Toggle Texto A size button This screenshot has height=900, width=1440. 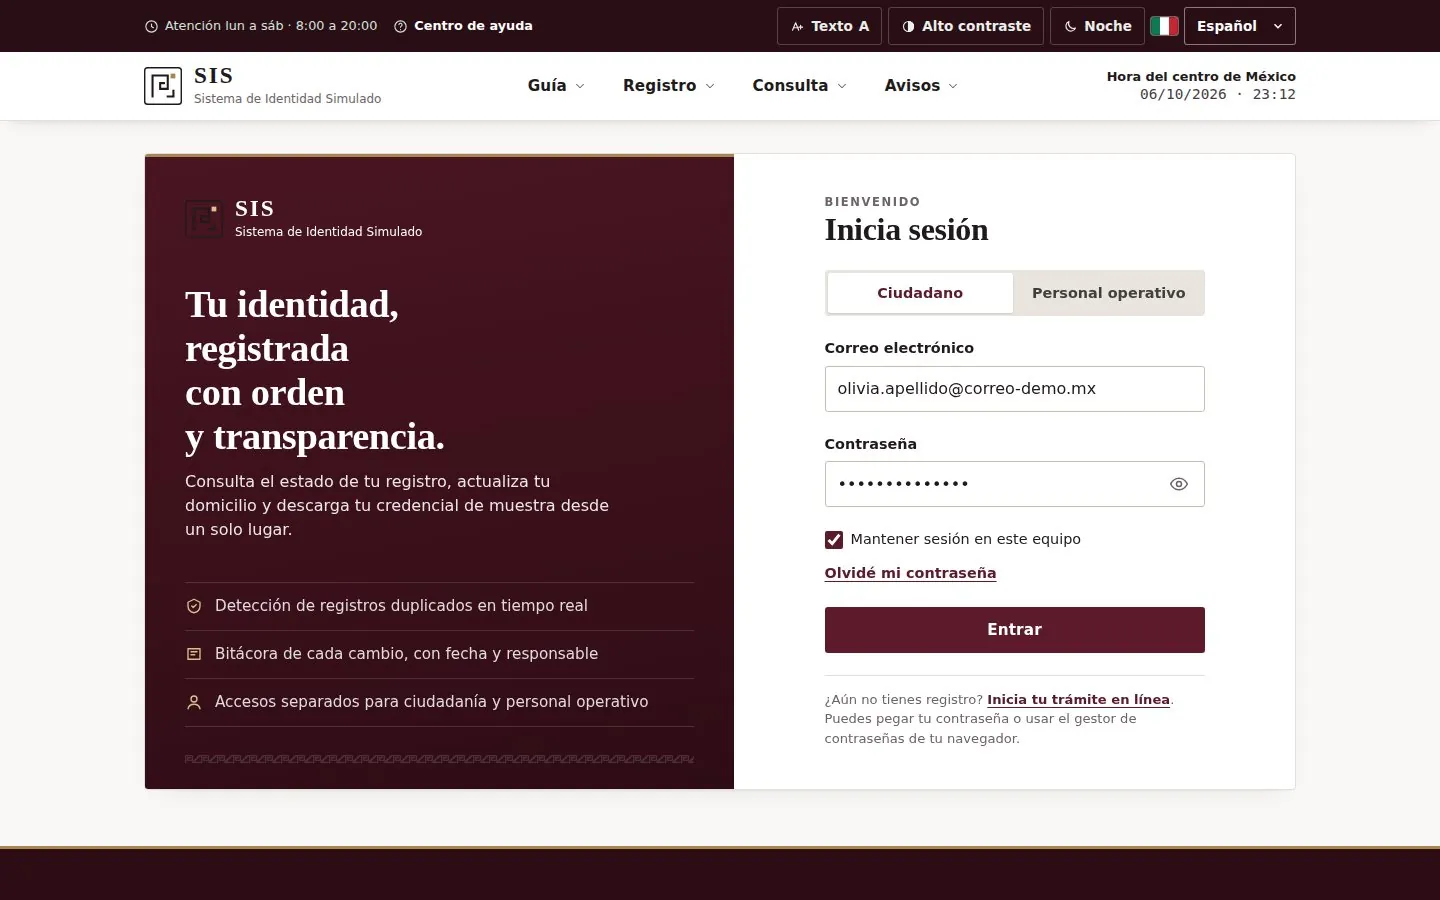pyautogui.click(x=830, y=26)
